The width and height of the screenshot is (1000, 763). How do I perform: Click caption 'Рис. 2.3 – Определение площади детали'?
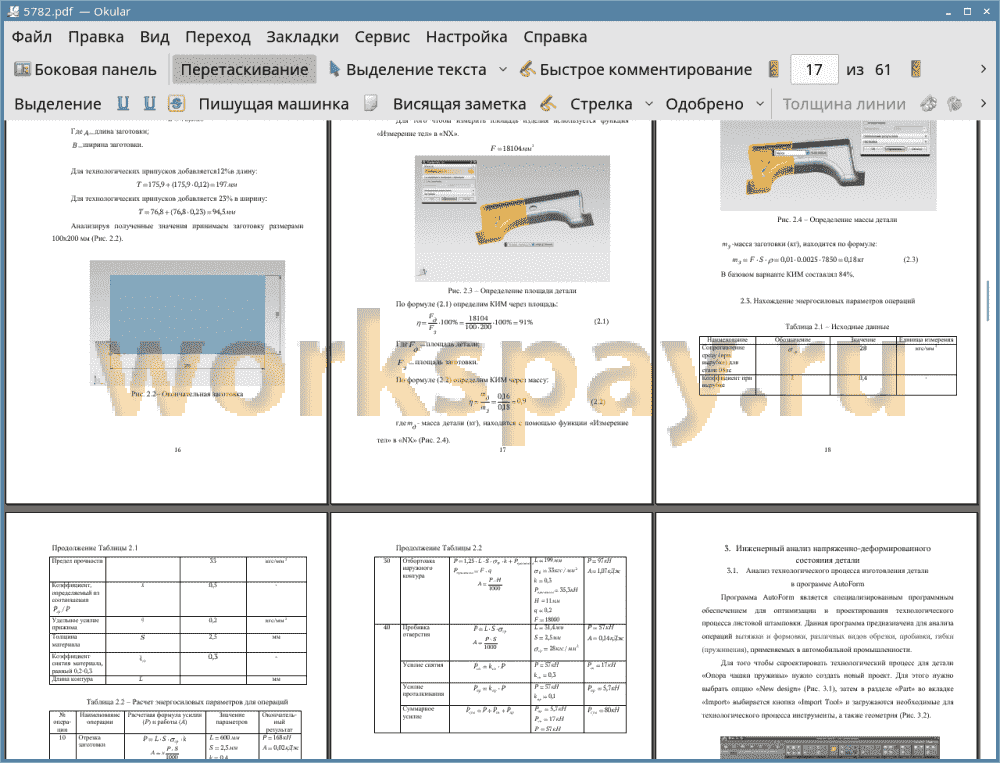point(511,291)
